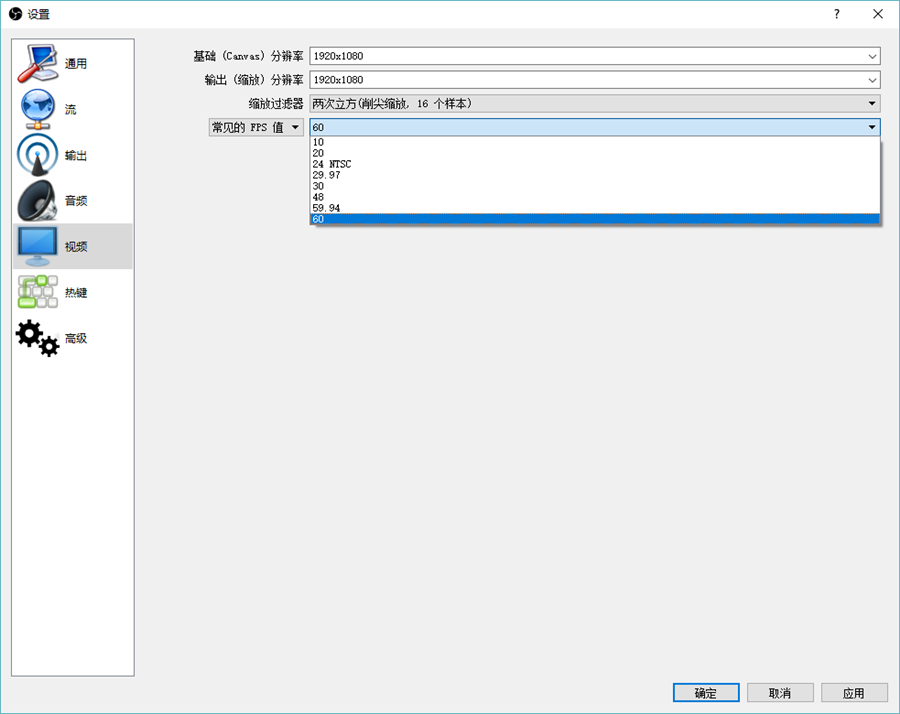The width and height of the screenshot is (900, 714).
Task: Click the 视频 (Video) monitor icon
Action: click(38, 246)
